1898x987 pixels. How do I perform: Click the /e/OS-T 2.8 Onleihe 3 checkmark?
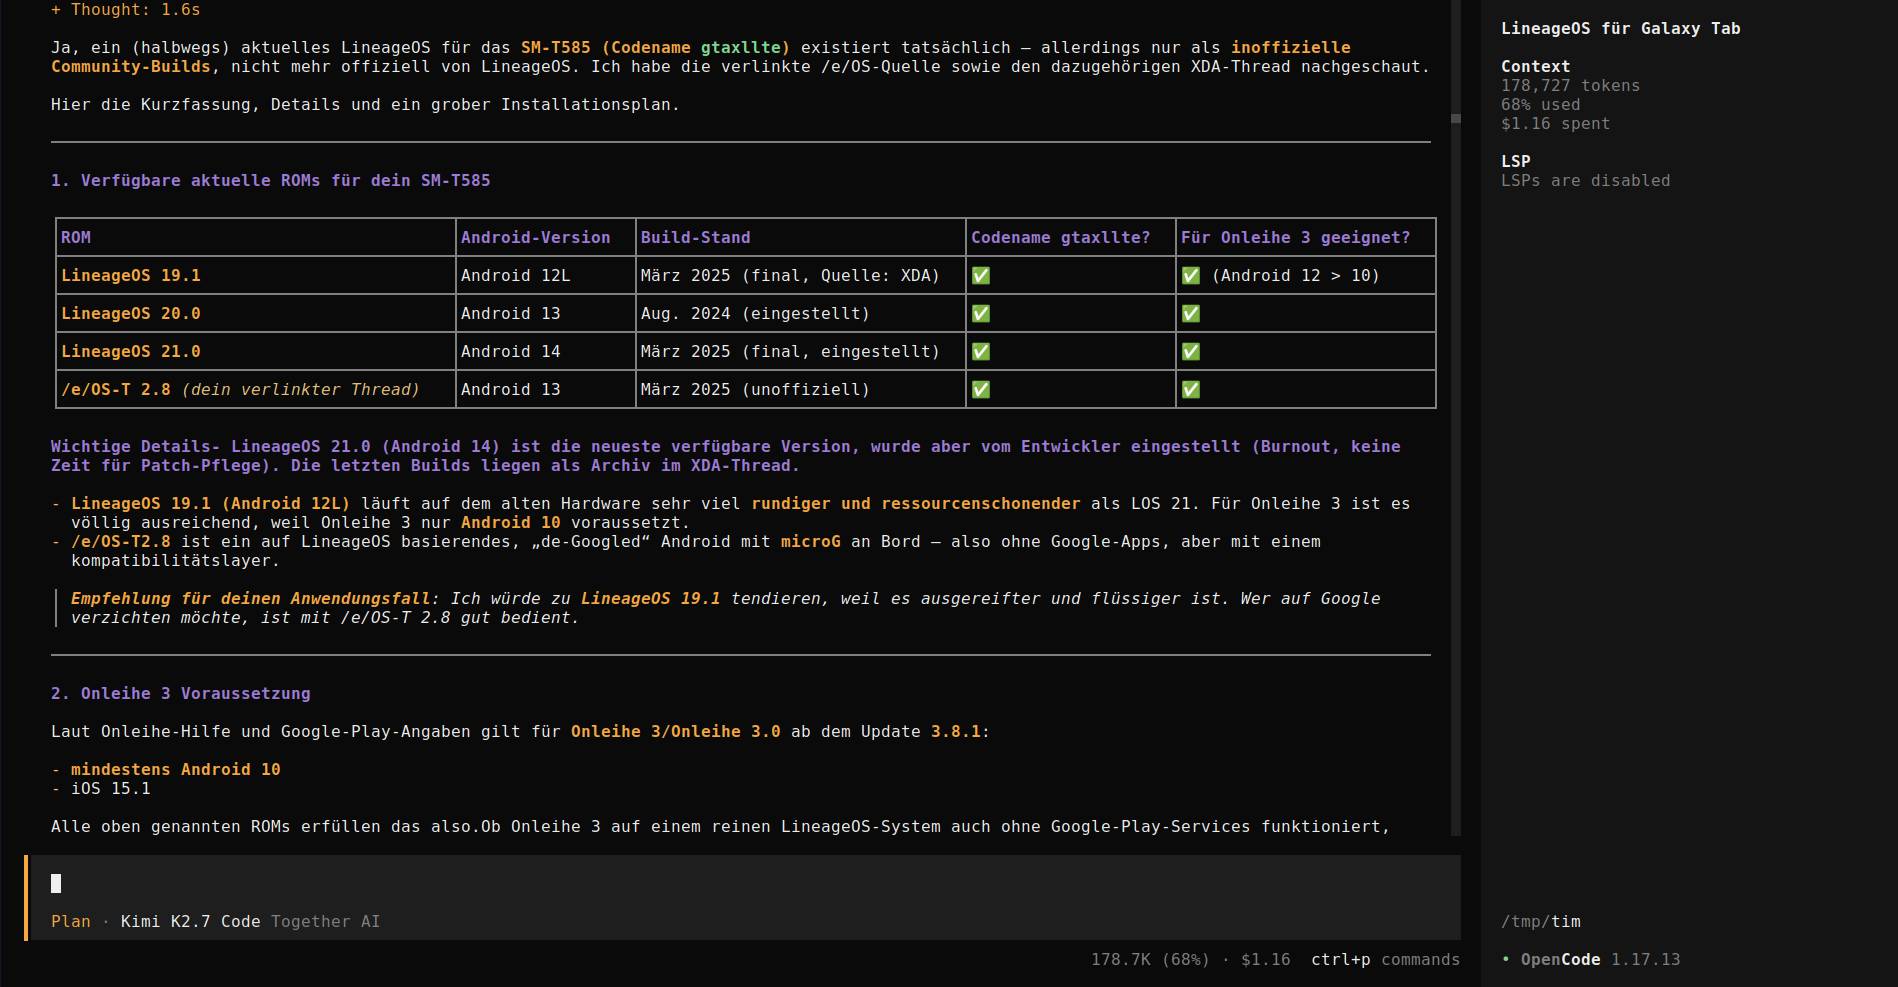[x=1191, y=390]
